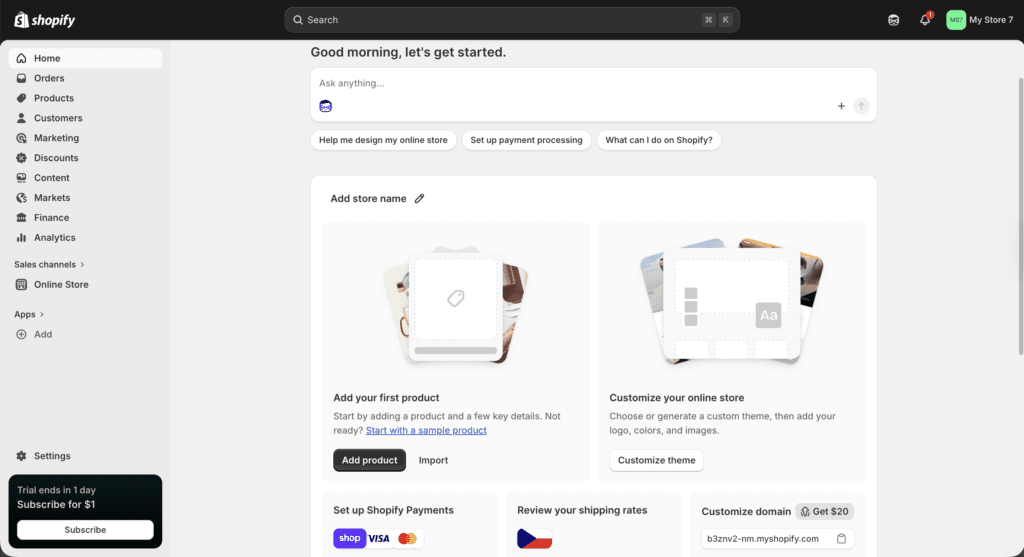Click the Settings gear icon
This screenshot has height=557, width=1024.
point(22,456)
